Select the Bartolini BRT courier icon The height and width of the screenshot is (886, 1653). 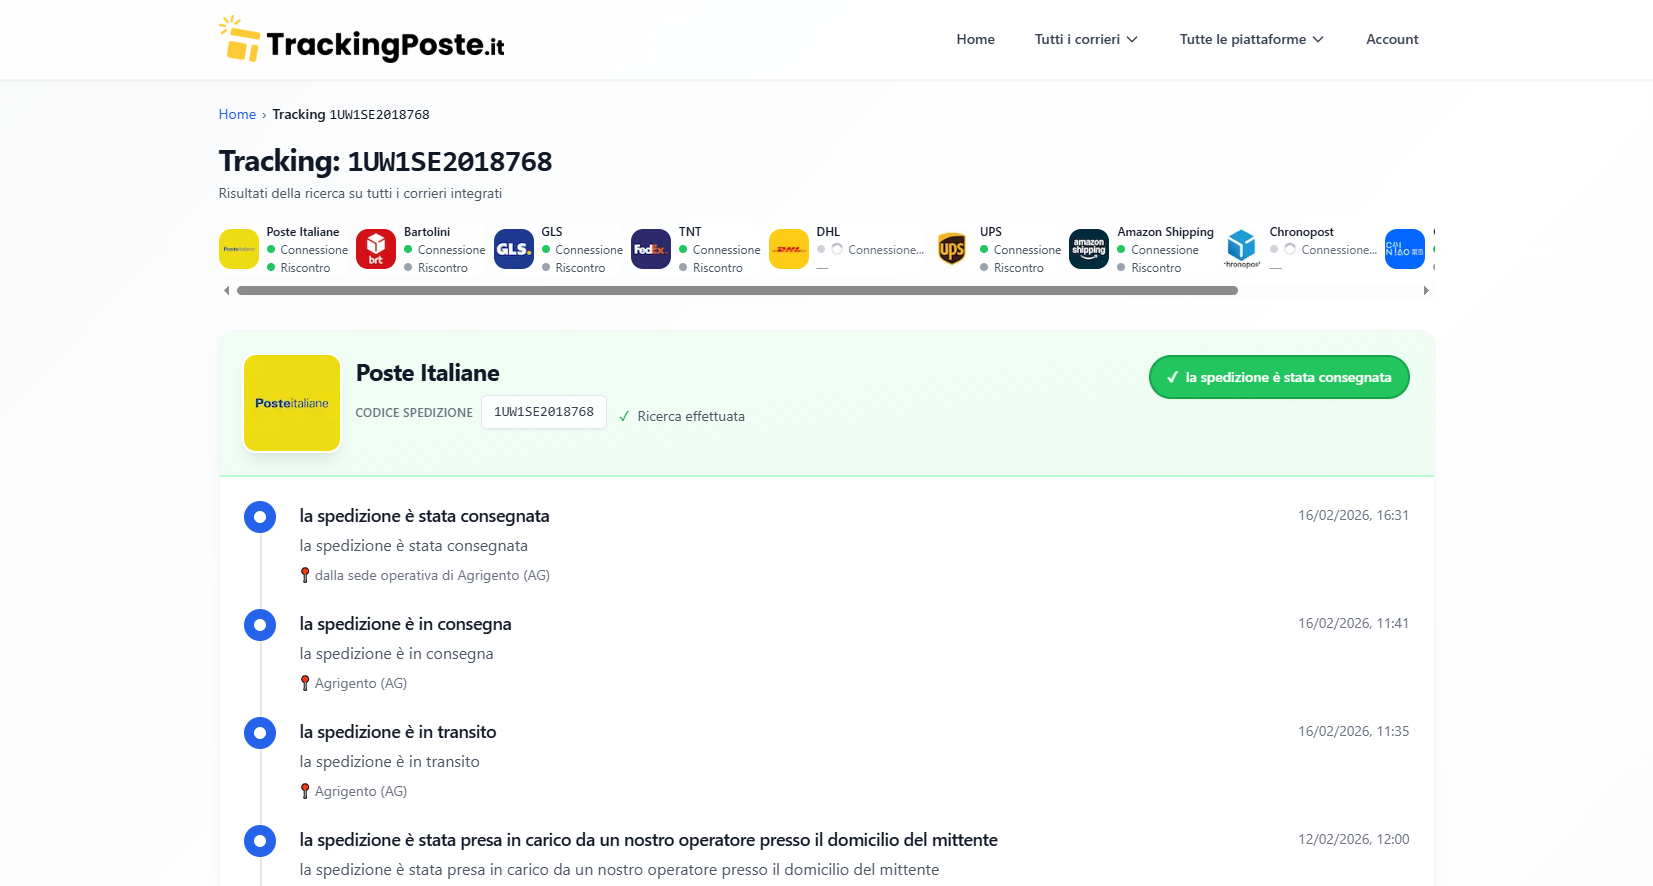(376, 249)
